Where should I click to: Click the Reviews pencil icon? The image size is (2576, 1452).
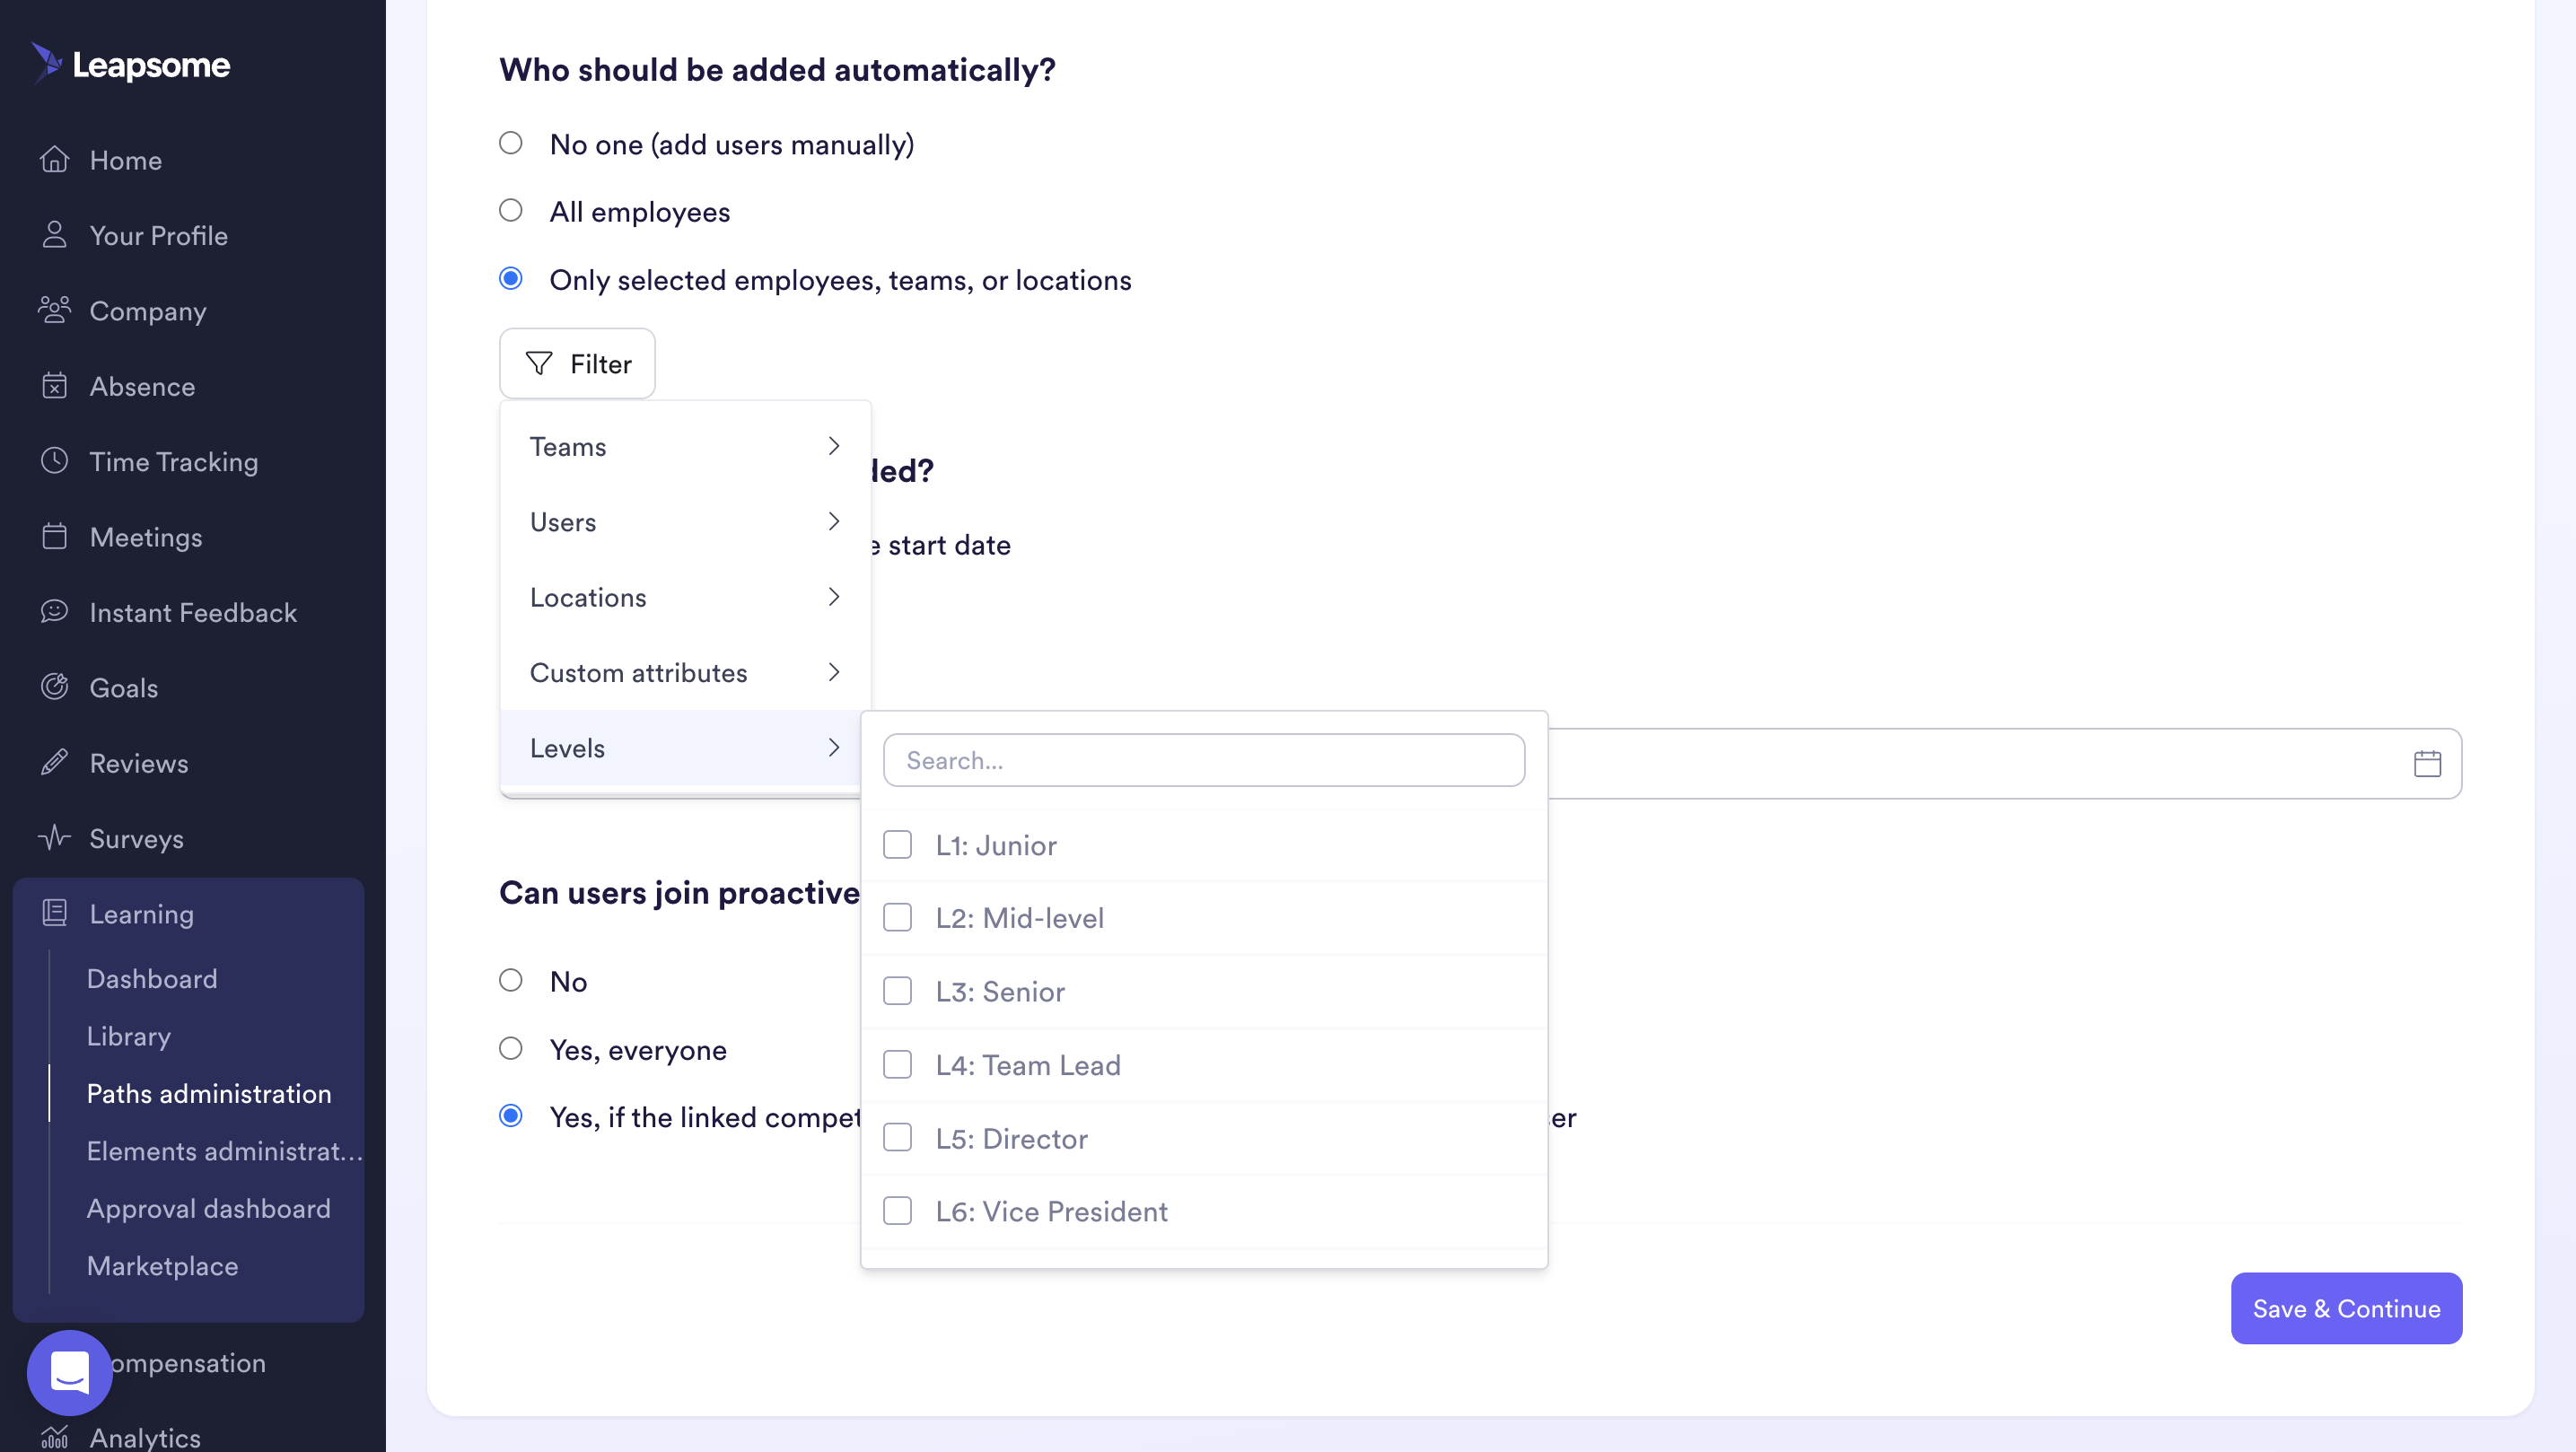pos(54,763)
